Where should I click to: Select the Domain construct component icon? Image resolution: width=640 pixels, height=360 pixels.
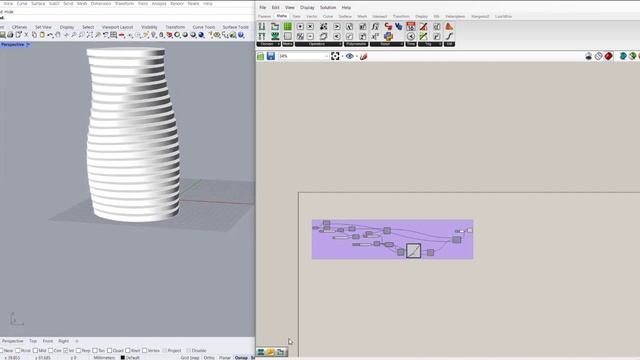262,27
